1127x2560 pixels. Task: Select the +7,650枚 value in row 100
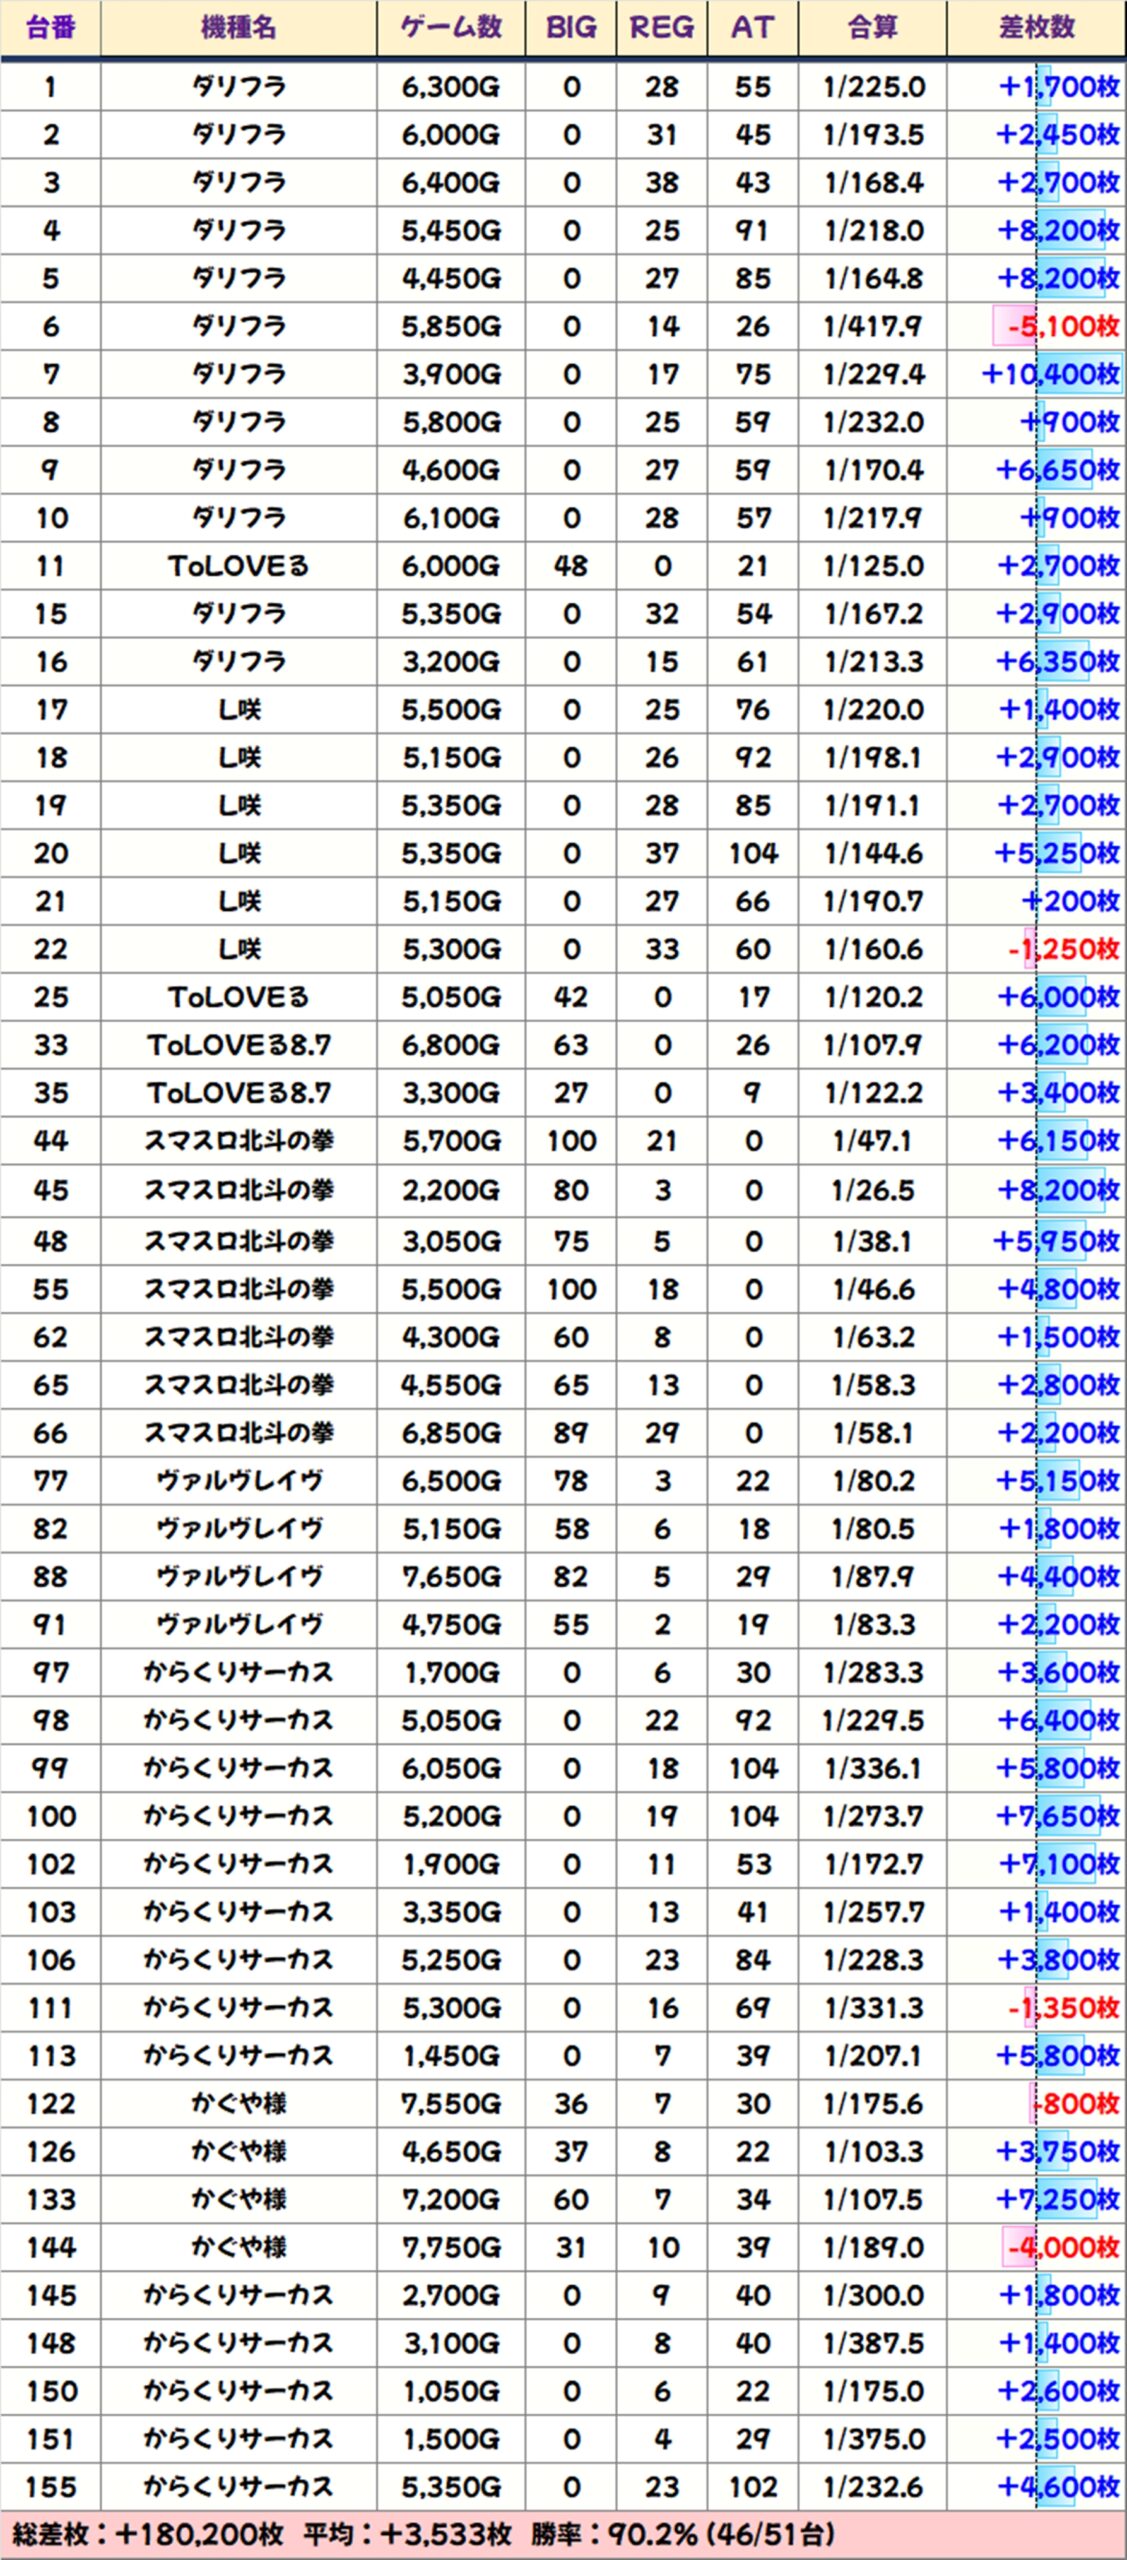coord(1058,1817)
